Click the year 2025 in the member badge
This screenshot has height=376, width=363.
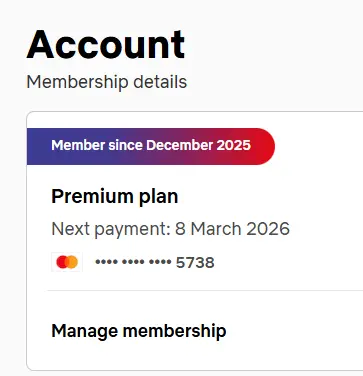point(234,145)
